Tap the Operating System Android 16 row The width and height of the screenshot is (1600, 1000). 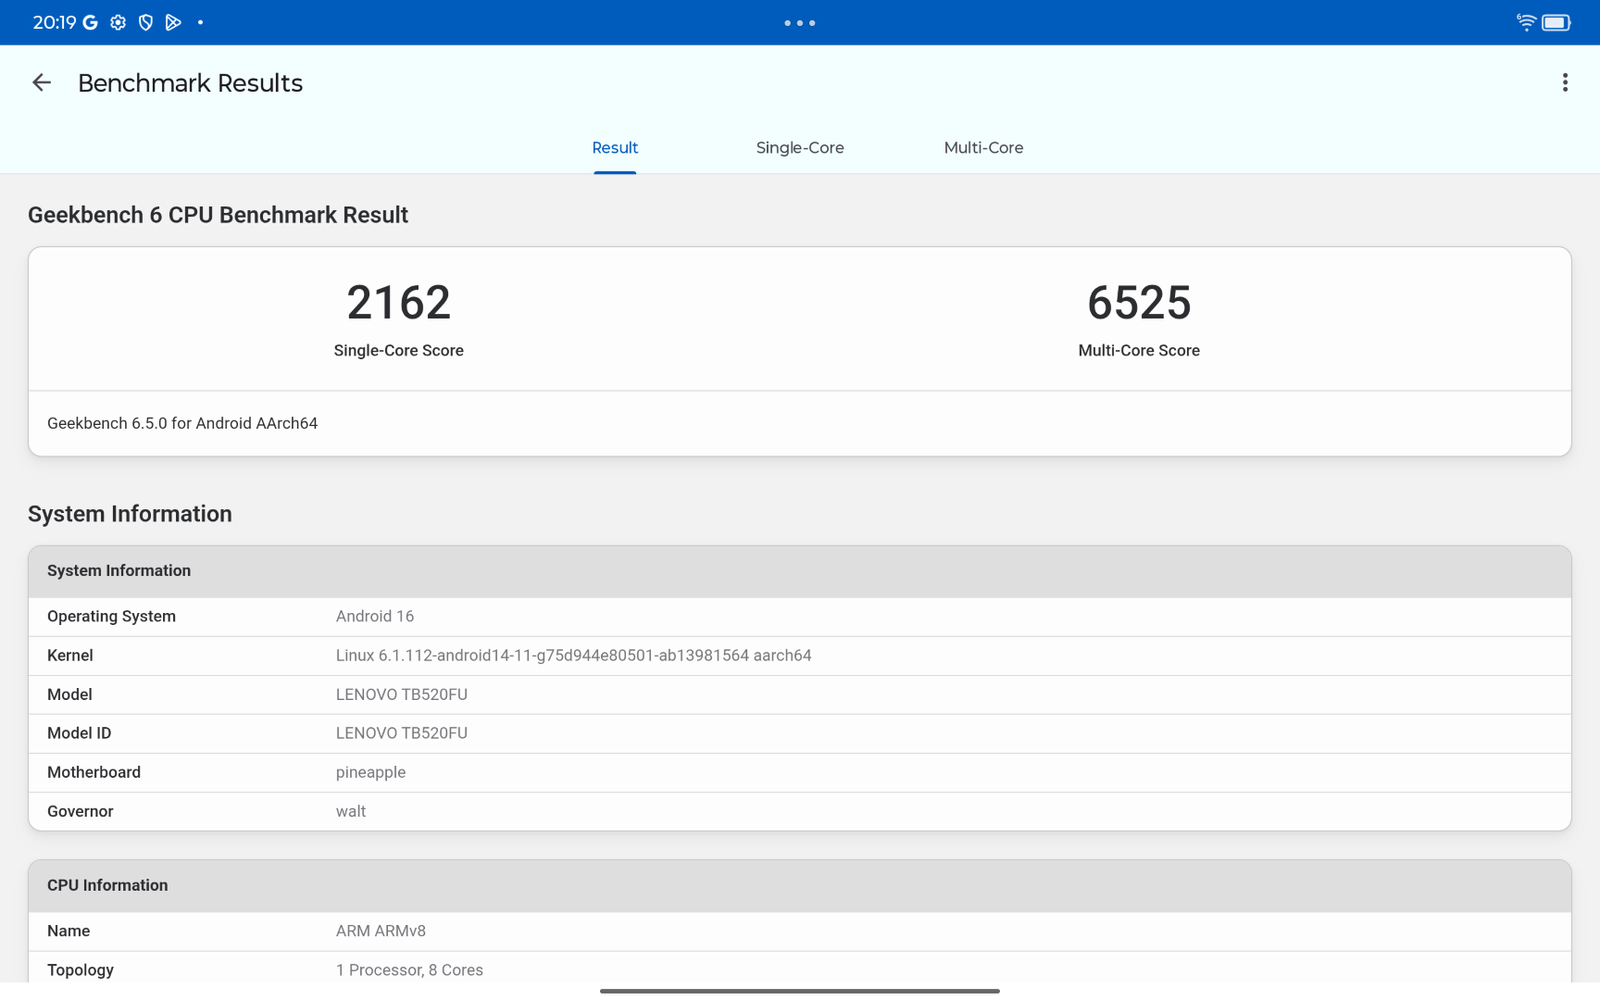click(375, 617)
